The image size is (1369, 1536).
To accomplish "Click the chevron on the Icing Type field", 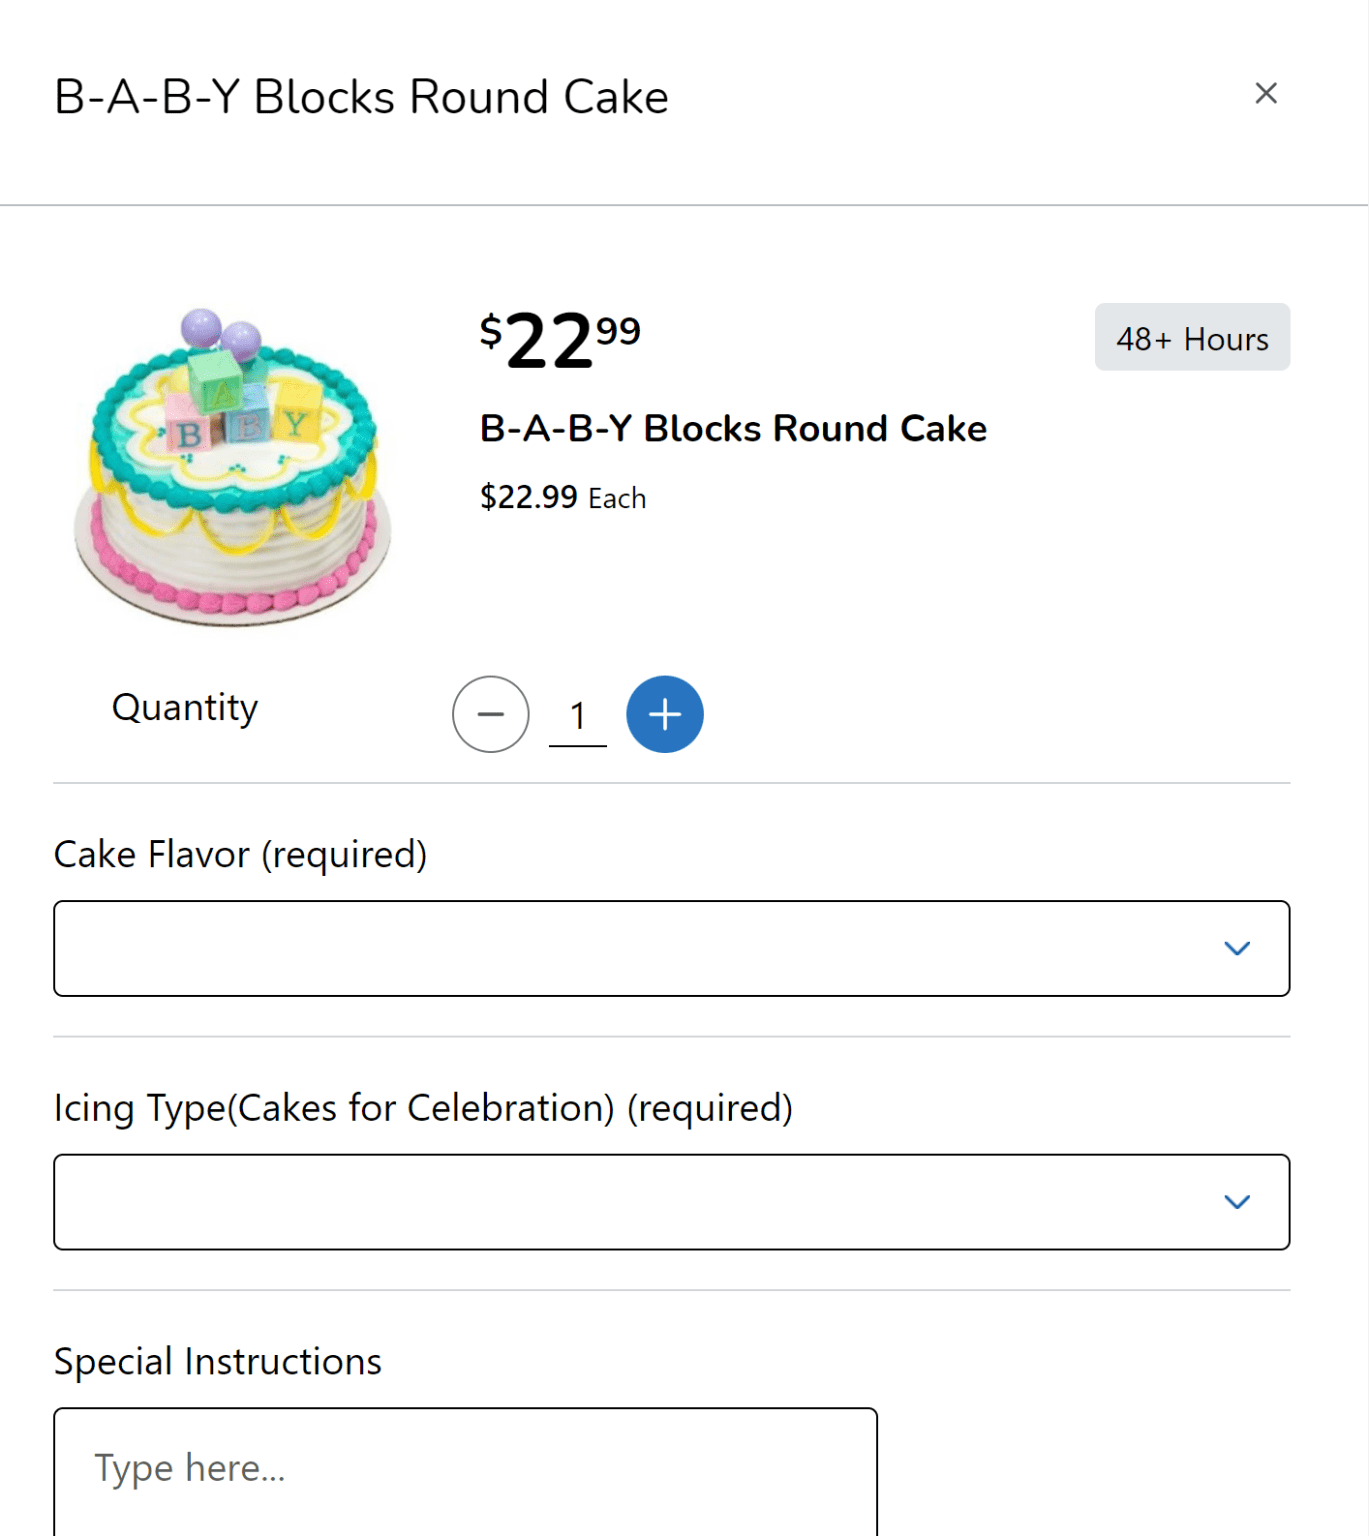I will [1238, 1202].
